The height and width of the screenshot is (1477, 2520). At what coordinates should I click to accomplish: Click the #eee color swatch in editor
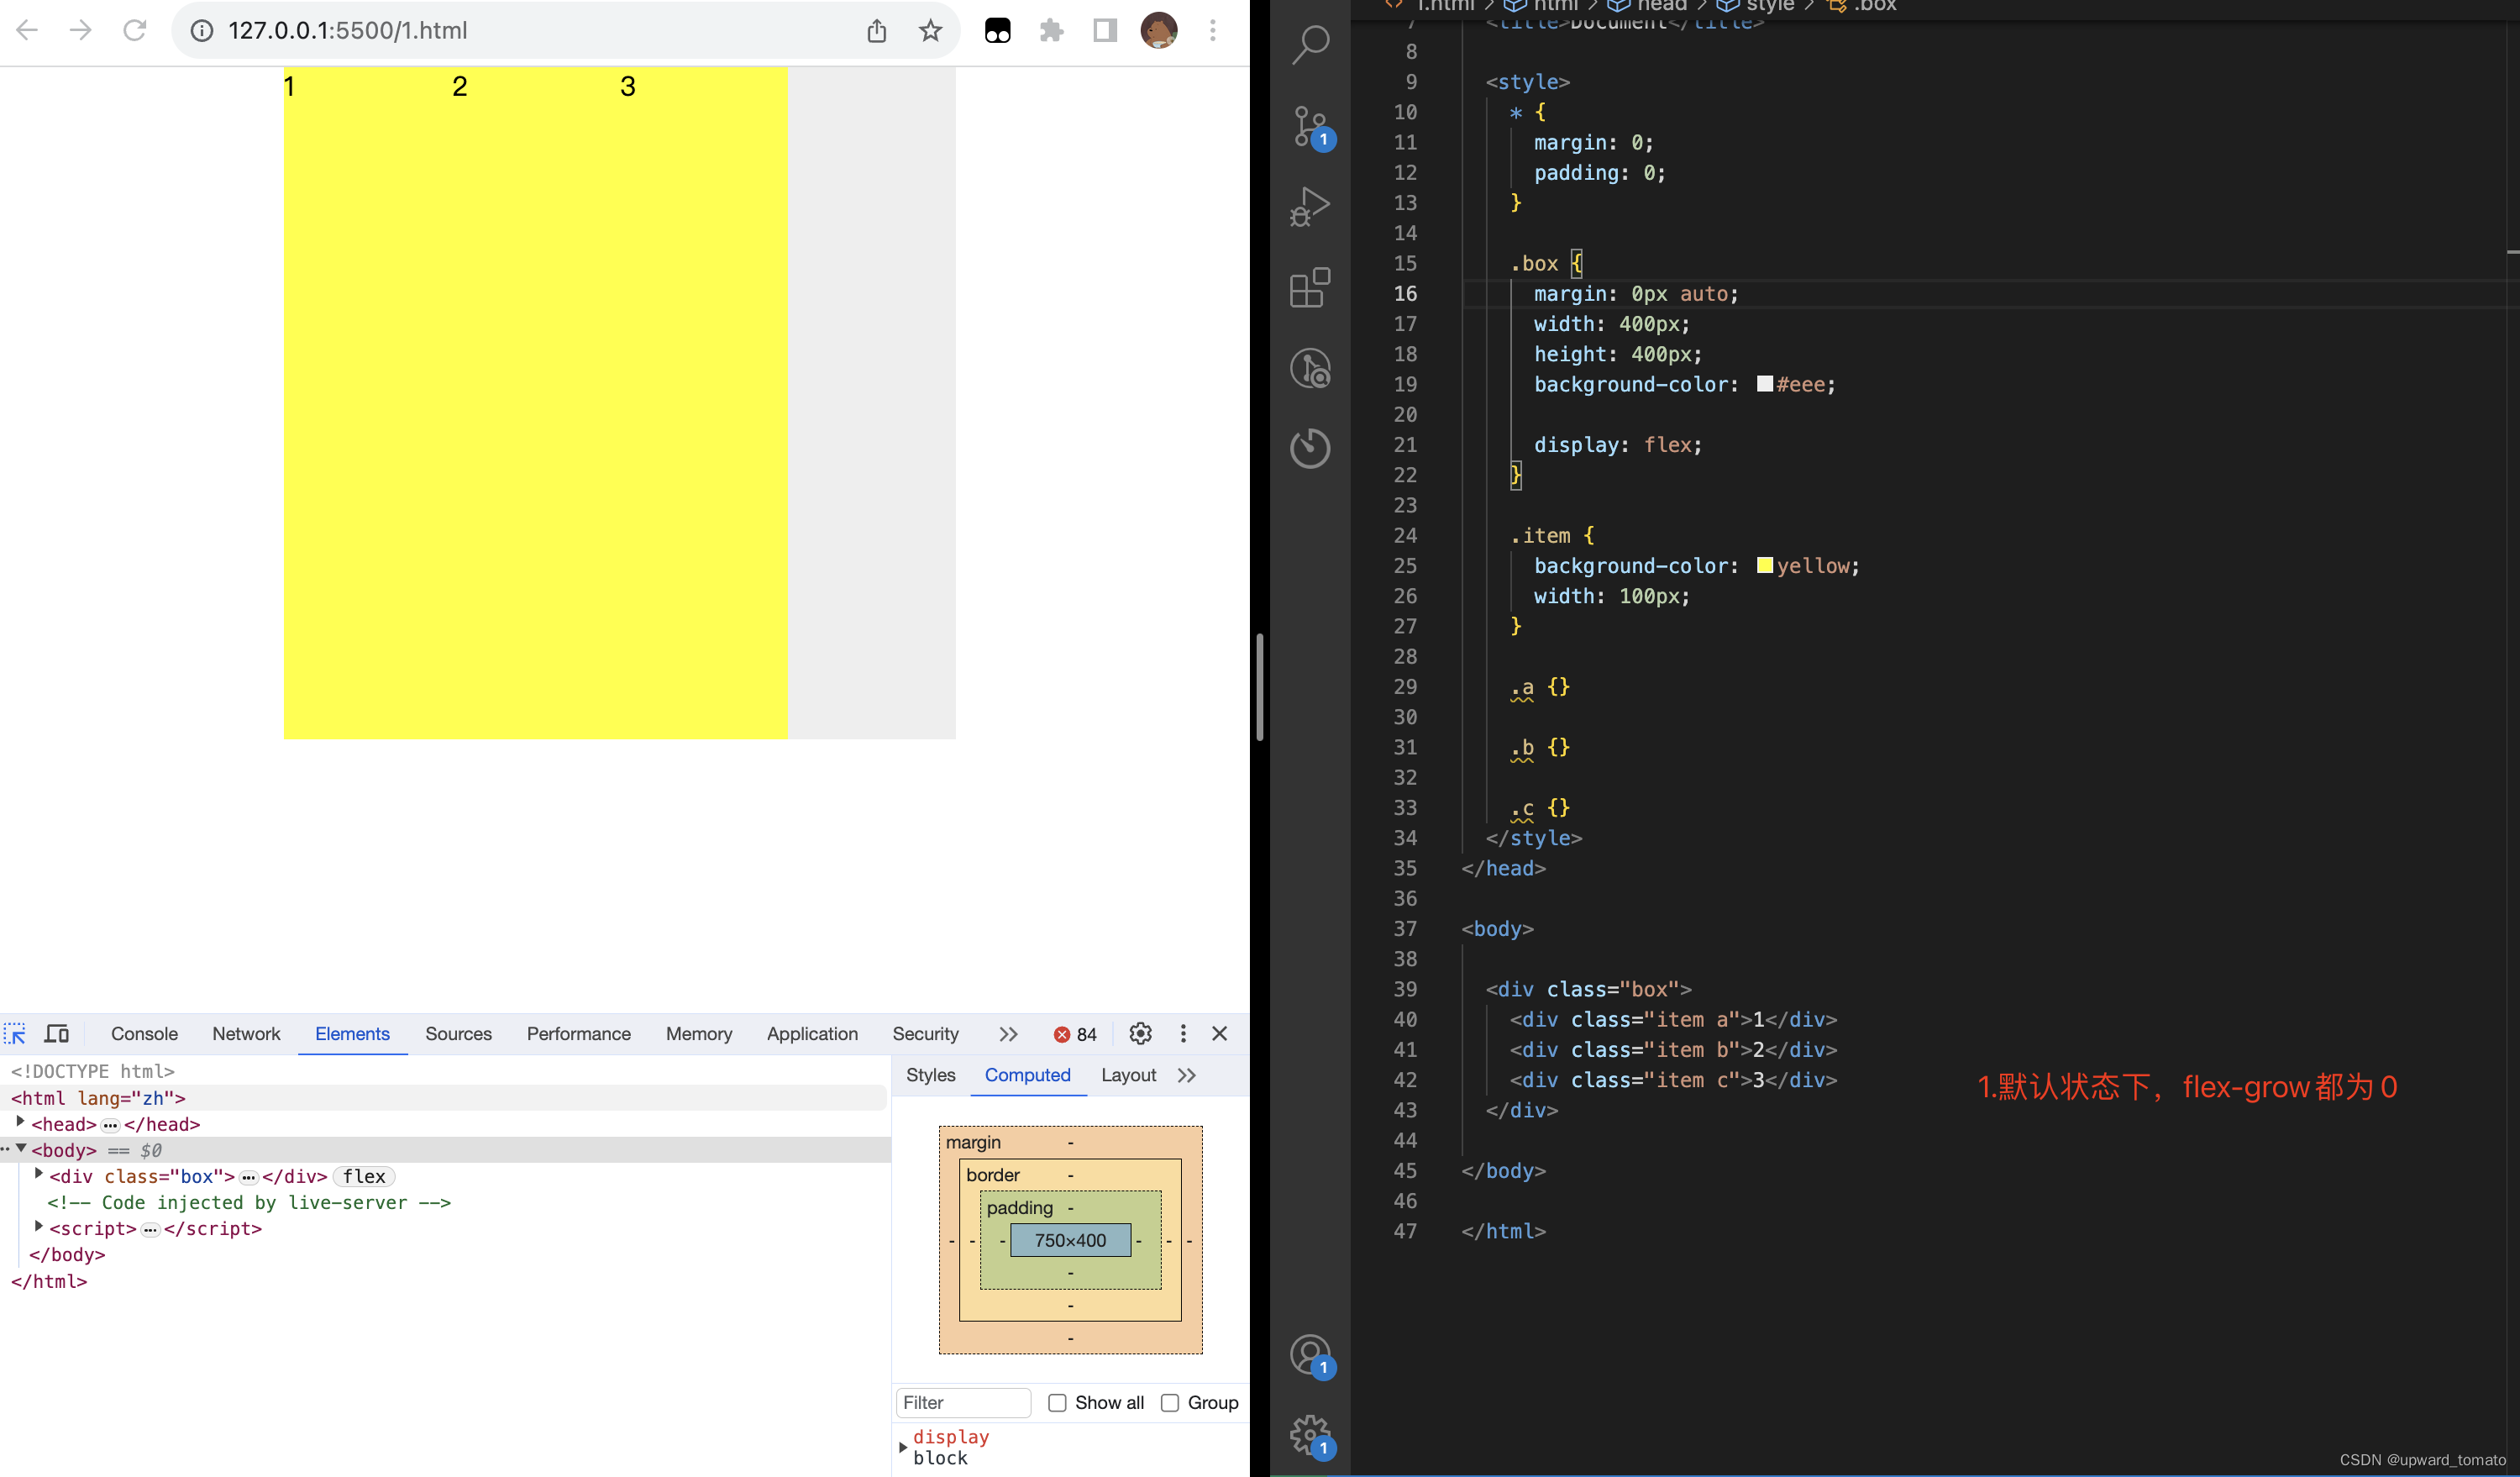click(x=1765, y=384)
